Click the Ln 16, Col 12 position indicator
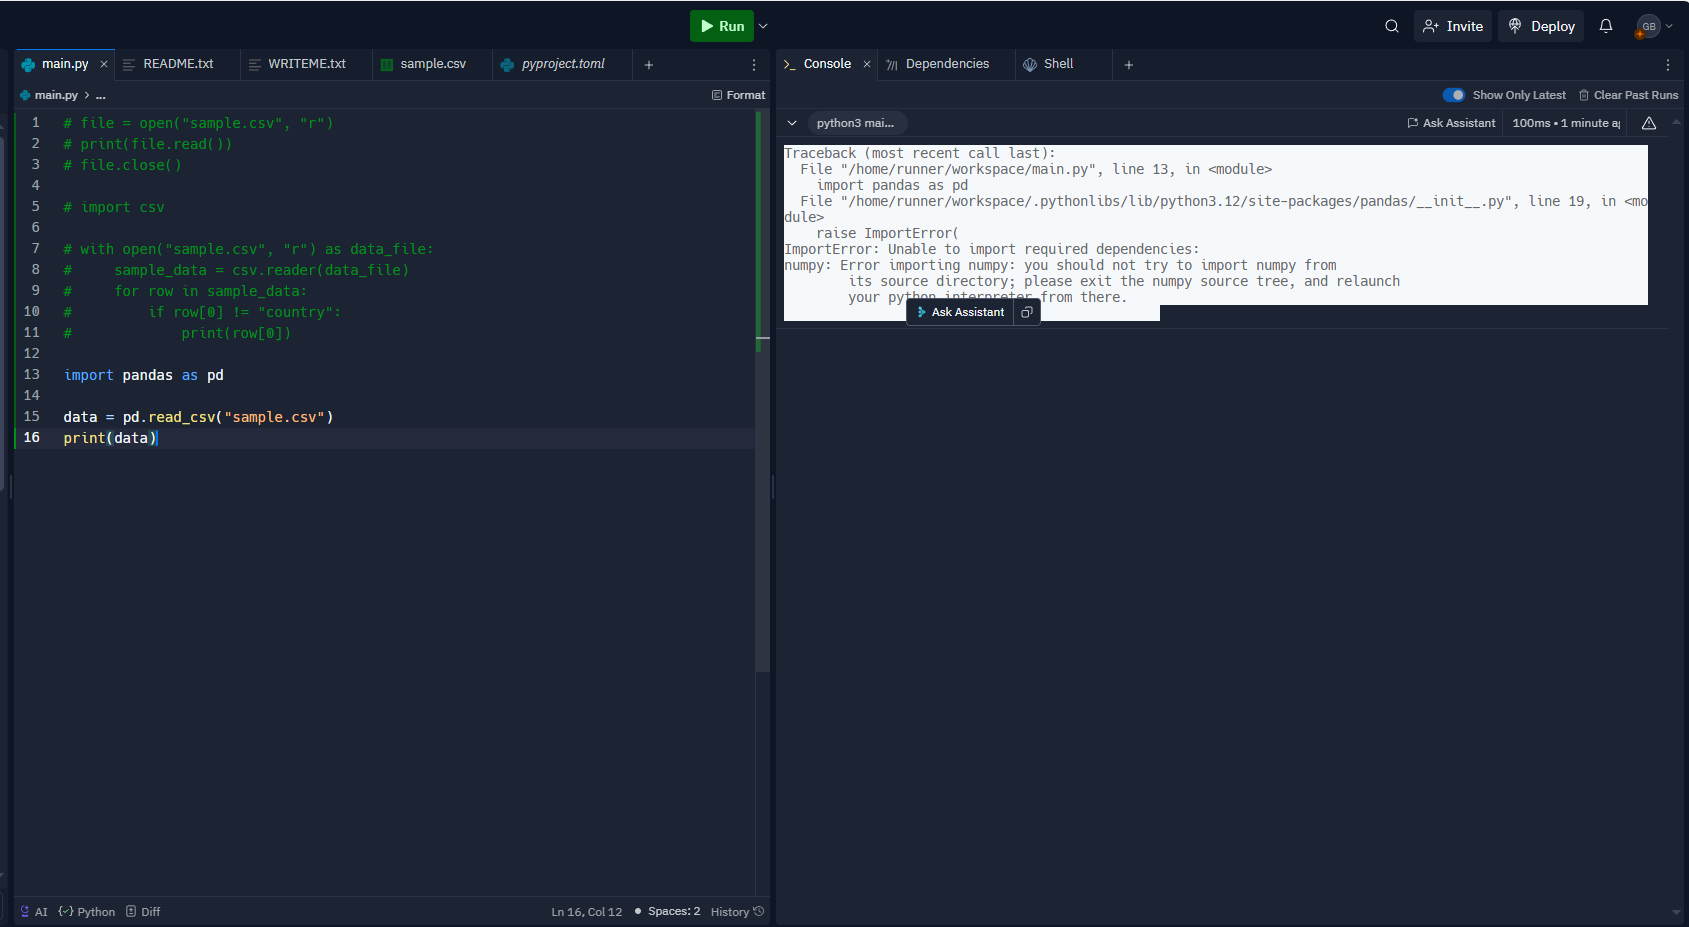The width and height of the screenshot is (1689, 927). tap(587, 912)
